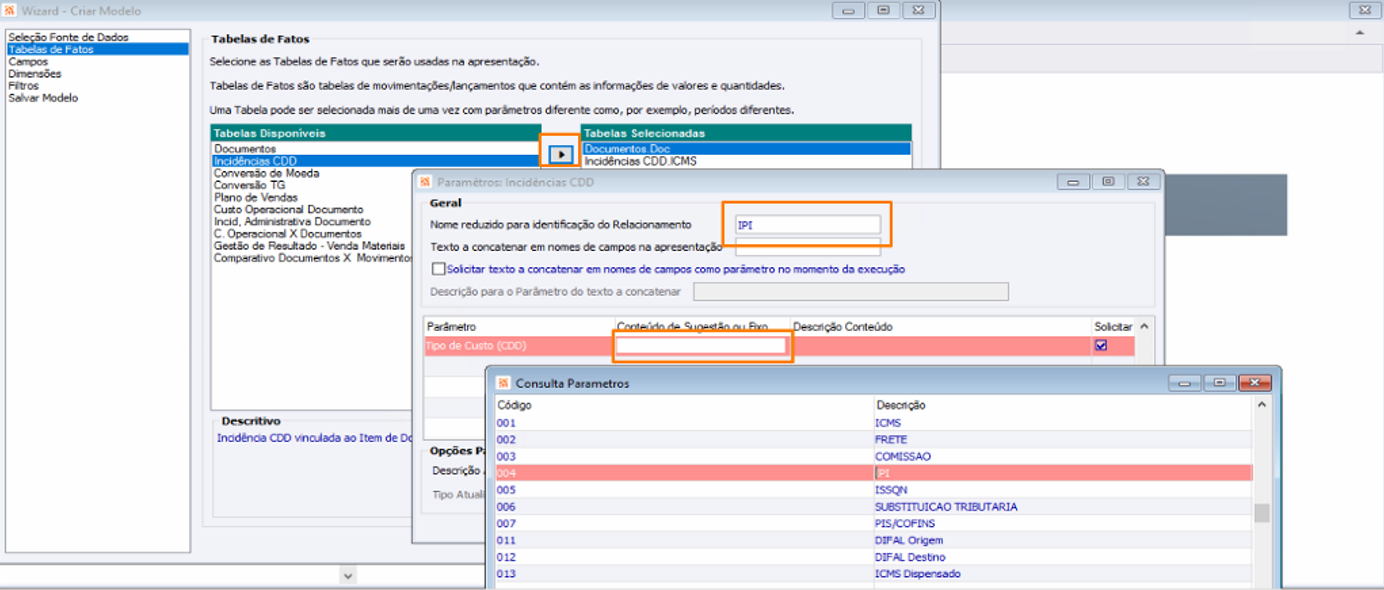Click the Texto a concatenar input field
This screenshot has width=1384, height=590.
coord(808,246)
